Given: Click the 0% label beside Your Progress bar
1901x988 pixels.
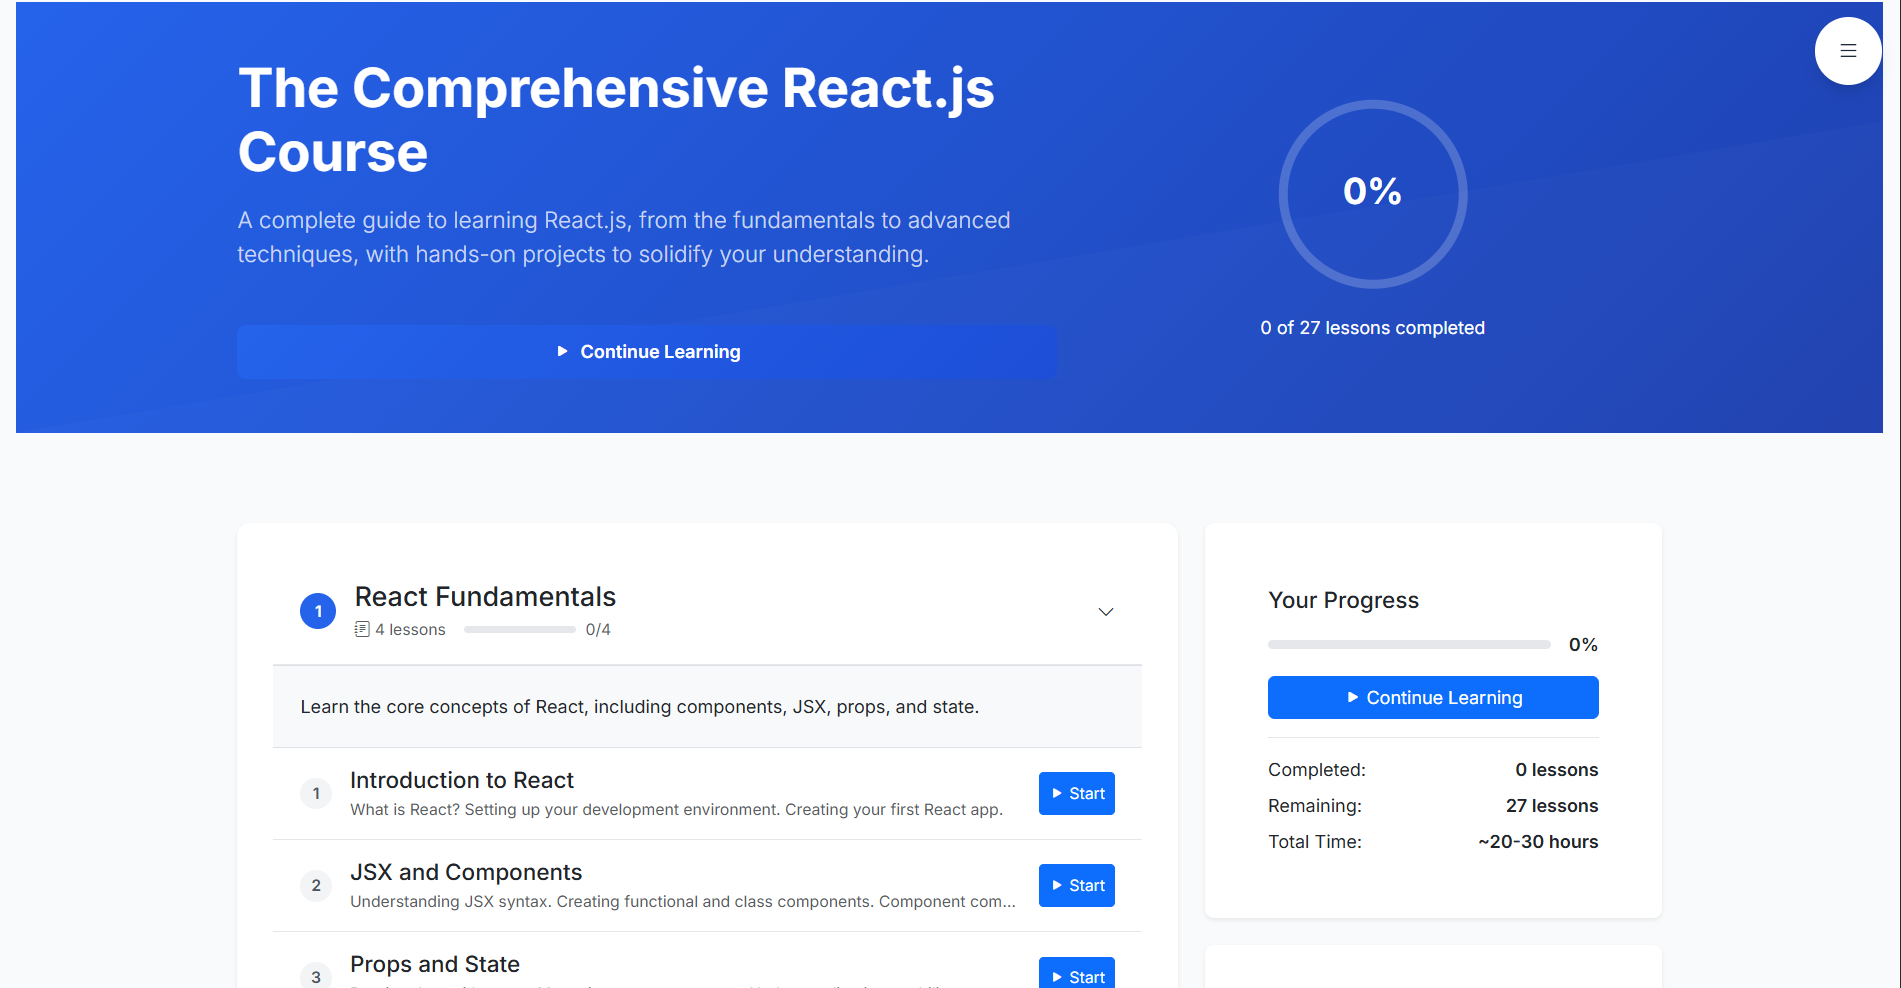Looking at the screenshot, I should pos(1583,645).
